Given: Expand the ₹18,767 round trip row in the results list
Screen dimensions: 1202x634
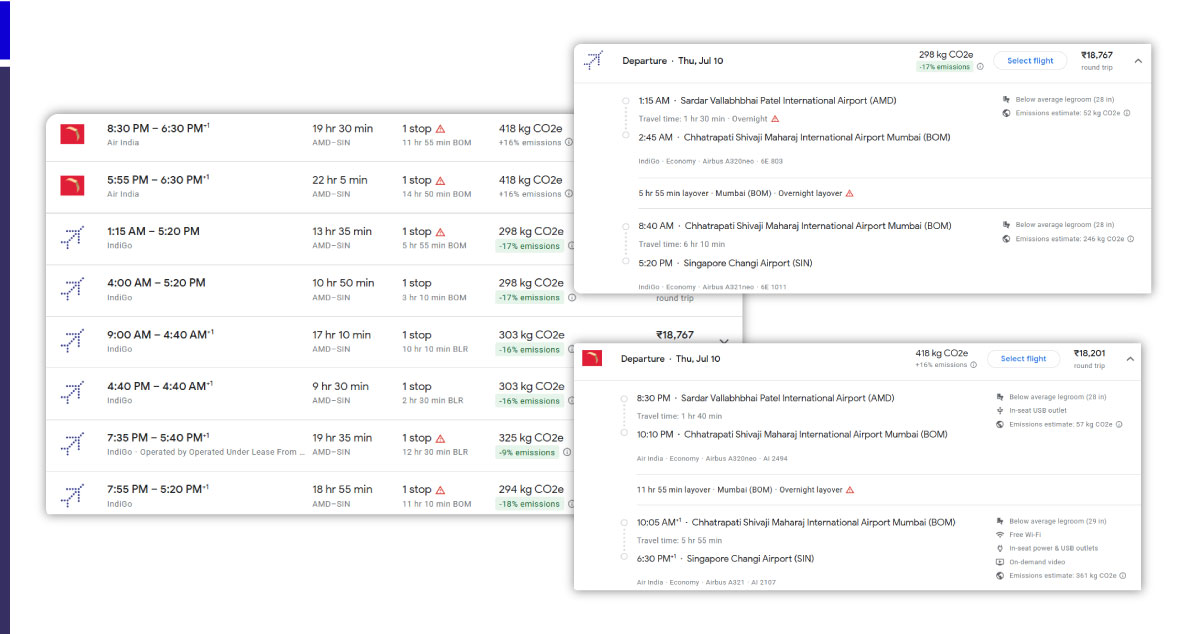Looking at the screenshot, I should point(723,340).
